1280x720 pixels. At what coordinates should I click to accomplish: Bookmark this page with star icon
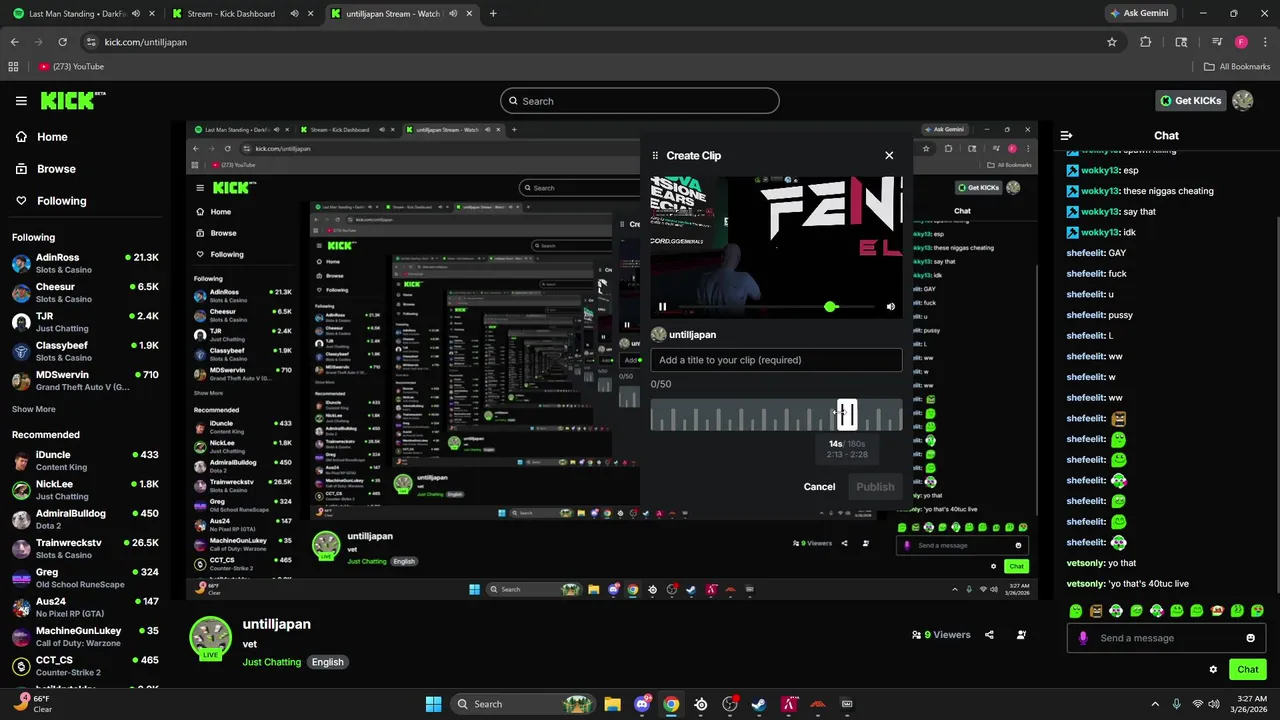(1111, 42)
